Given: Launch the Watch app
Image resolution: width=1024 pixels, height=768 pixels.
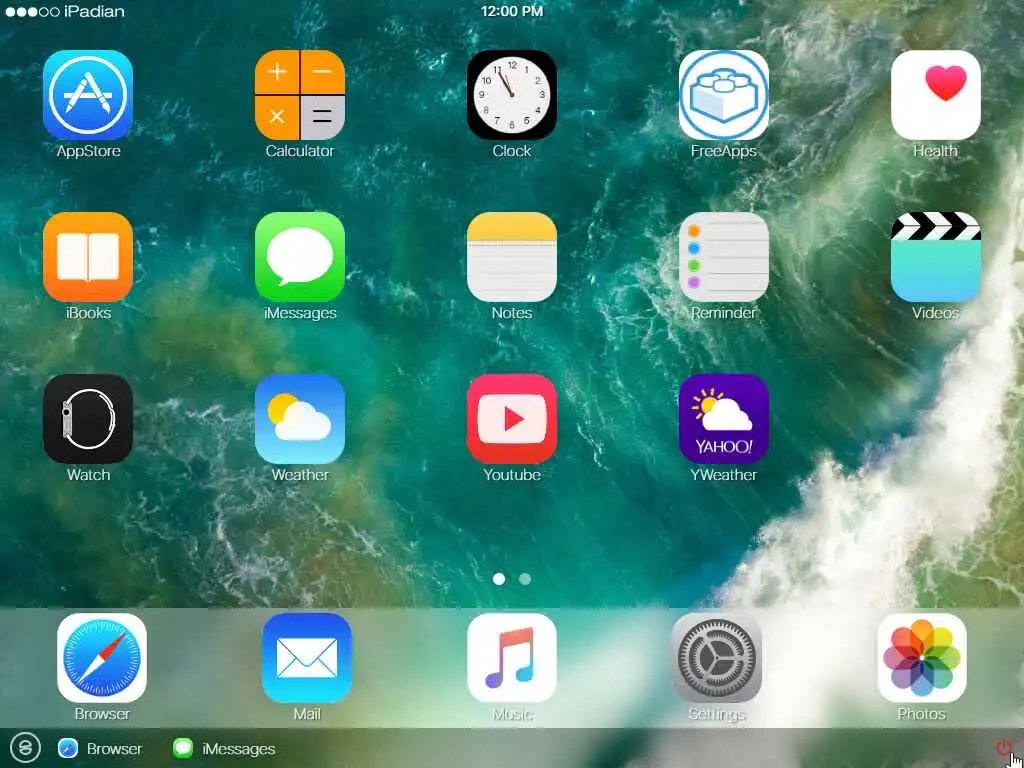Looking at the screenshot, I should click(88, 419).
